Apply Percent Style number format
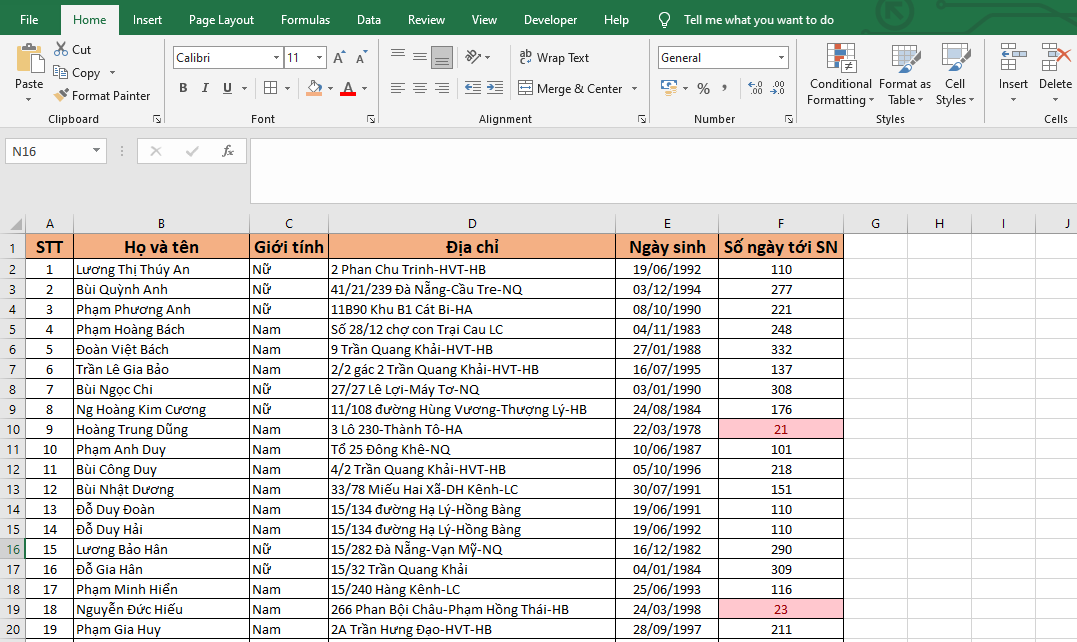 703,89
